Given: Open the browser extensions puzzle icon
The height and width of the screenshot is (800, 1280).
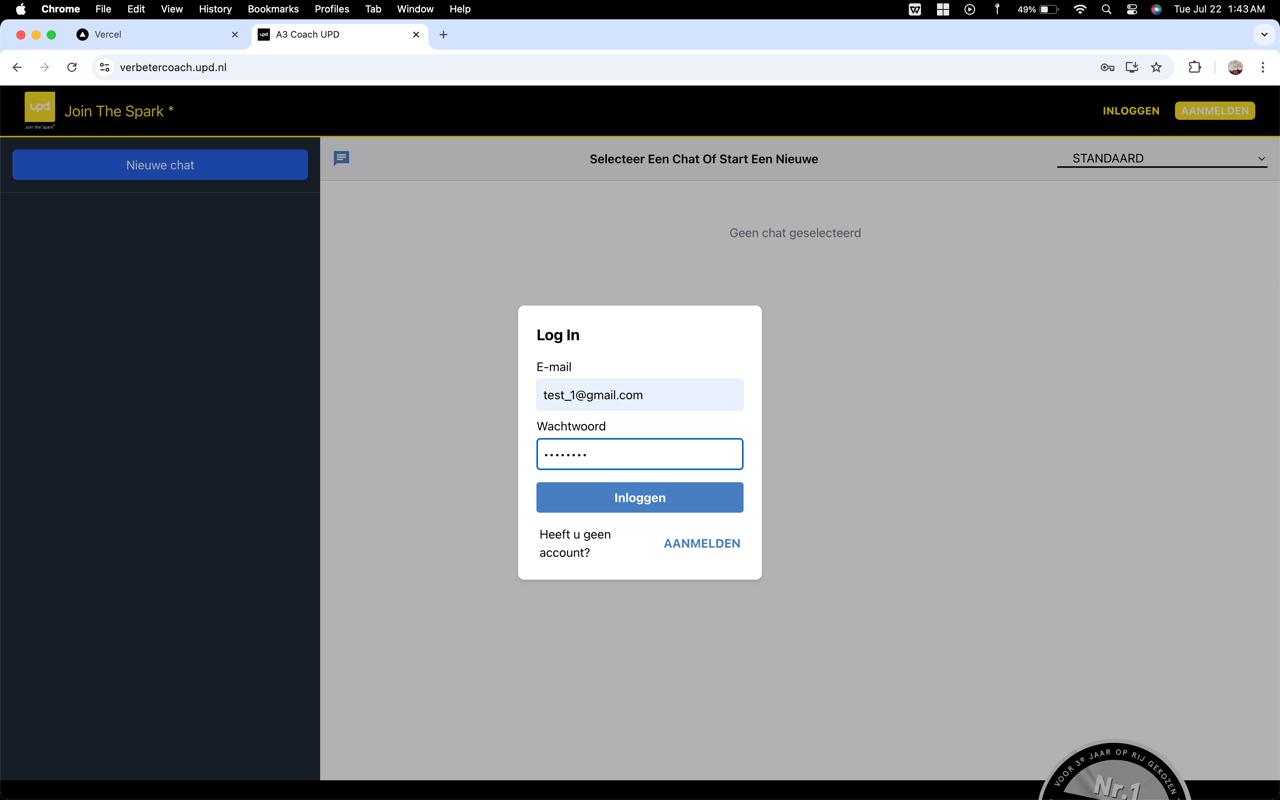Looking at the screenshot, I should click(x=1194, y=67).
